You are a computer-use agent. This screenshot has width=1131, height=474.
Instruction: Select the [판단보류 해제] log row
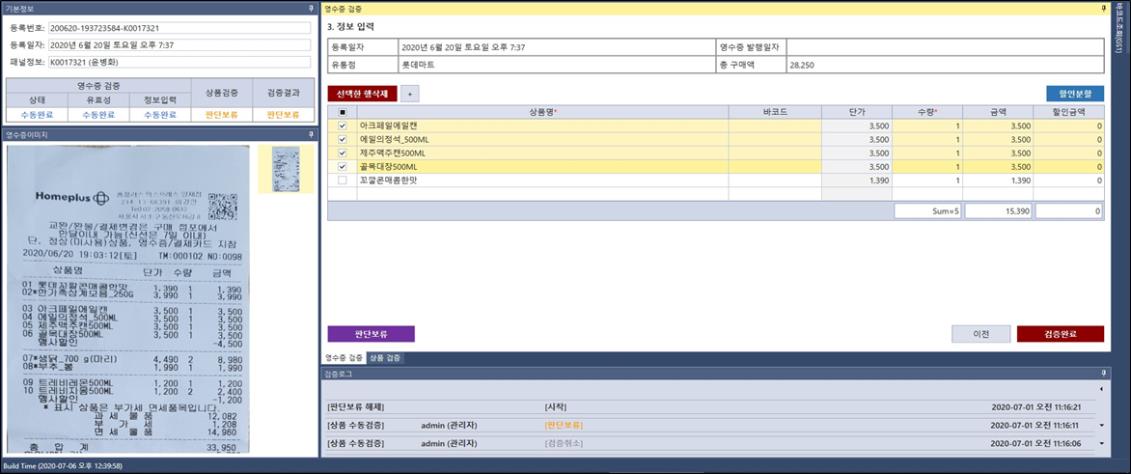click(710, 407)
